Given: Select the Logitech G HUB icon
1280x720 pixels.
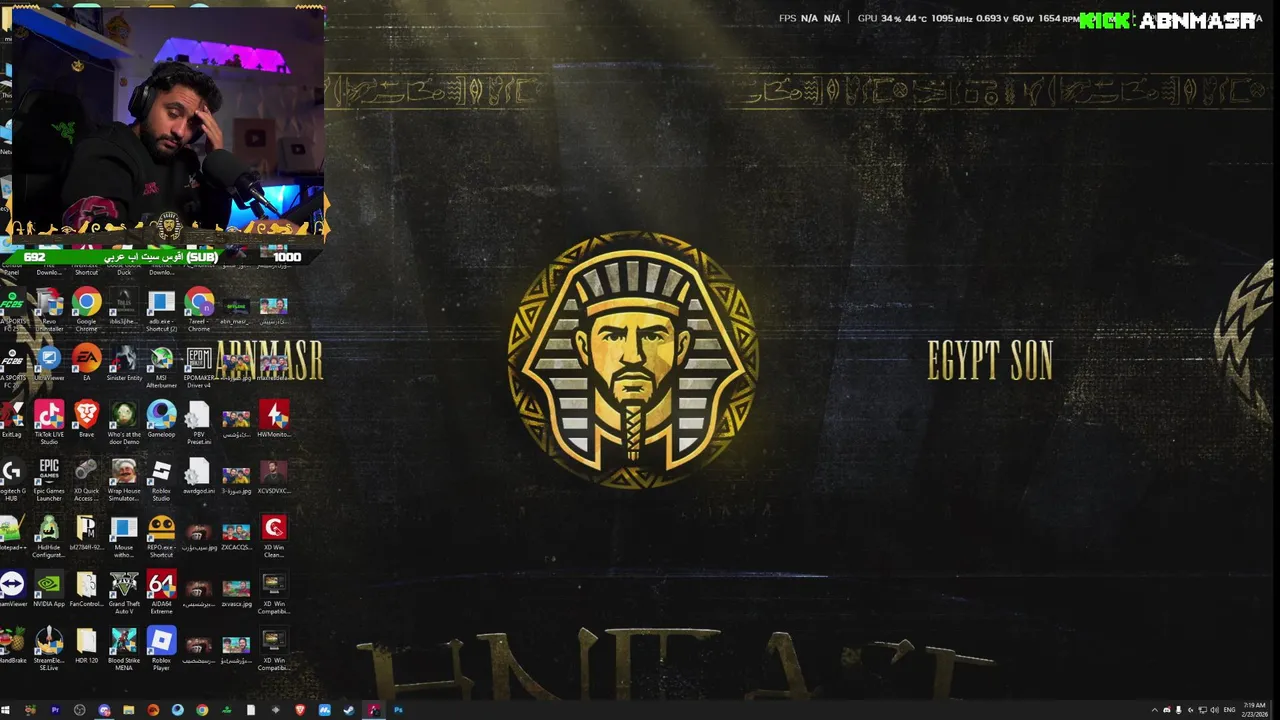Looking at the screenshot, I should (x=11, y=479).
